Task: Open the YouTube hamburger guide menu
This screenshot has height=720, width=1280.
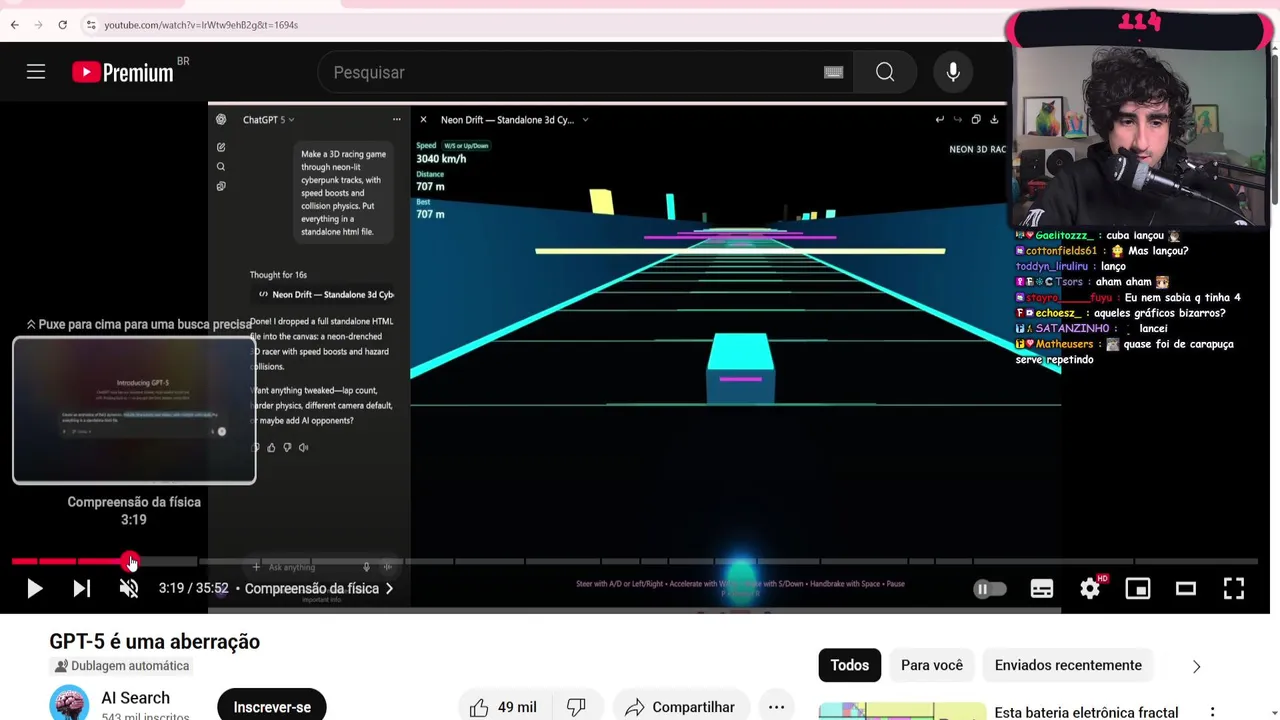Action: click(x=36, y=72)
